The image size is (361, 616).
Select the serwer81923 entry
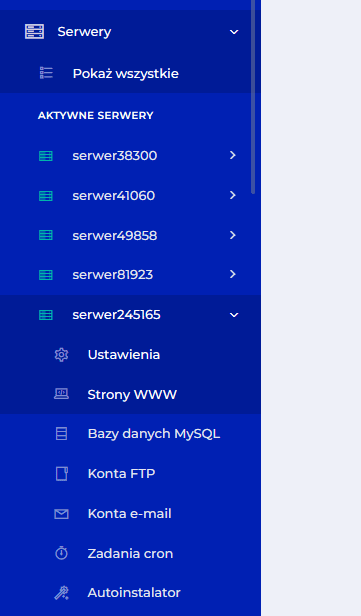(x=112, y=274)
